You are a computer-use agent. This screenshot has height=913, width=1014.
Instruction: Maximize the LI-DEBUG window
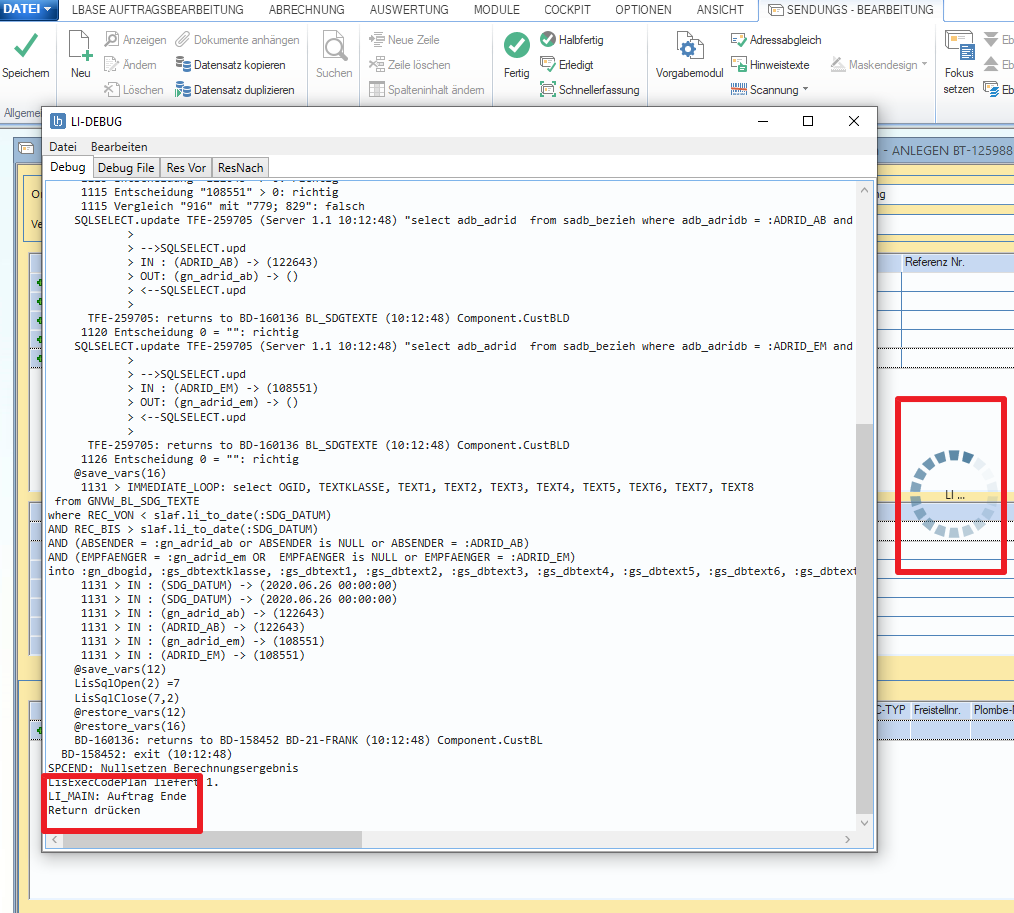pyautogui.click(x=808, y=122)
